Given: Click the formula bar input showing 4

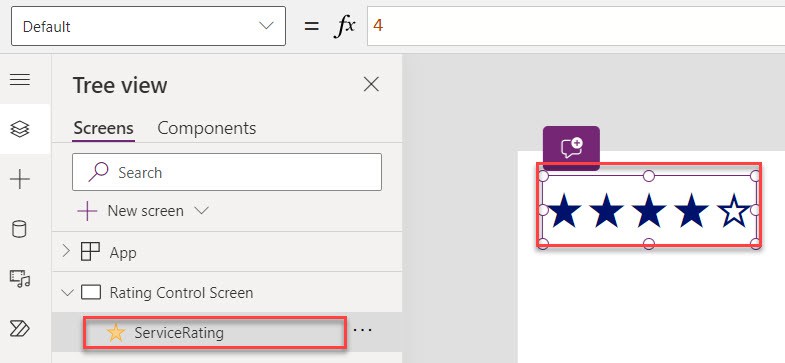Looking at the screenshot, I should coord(576,26).
